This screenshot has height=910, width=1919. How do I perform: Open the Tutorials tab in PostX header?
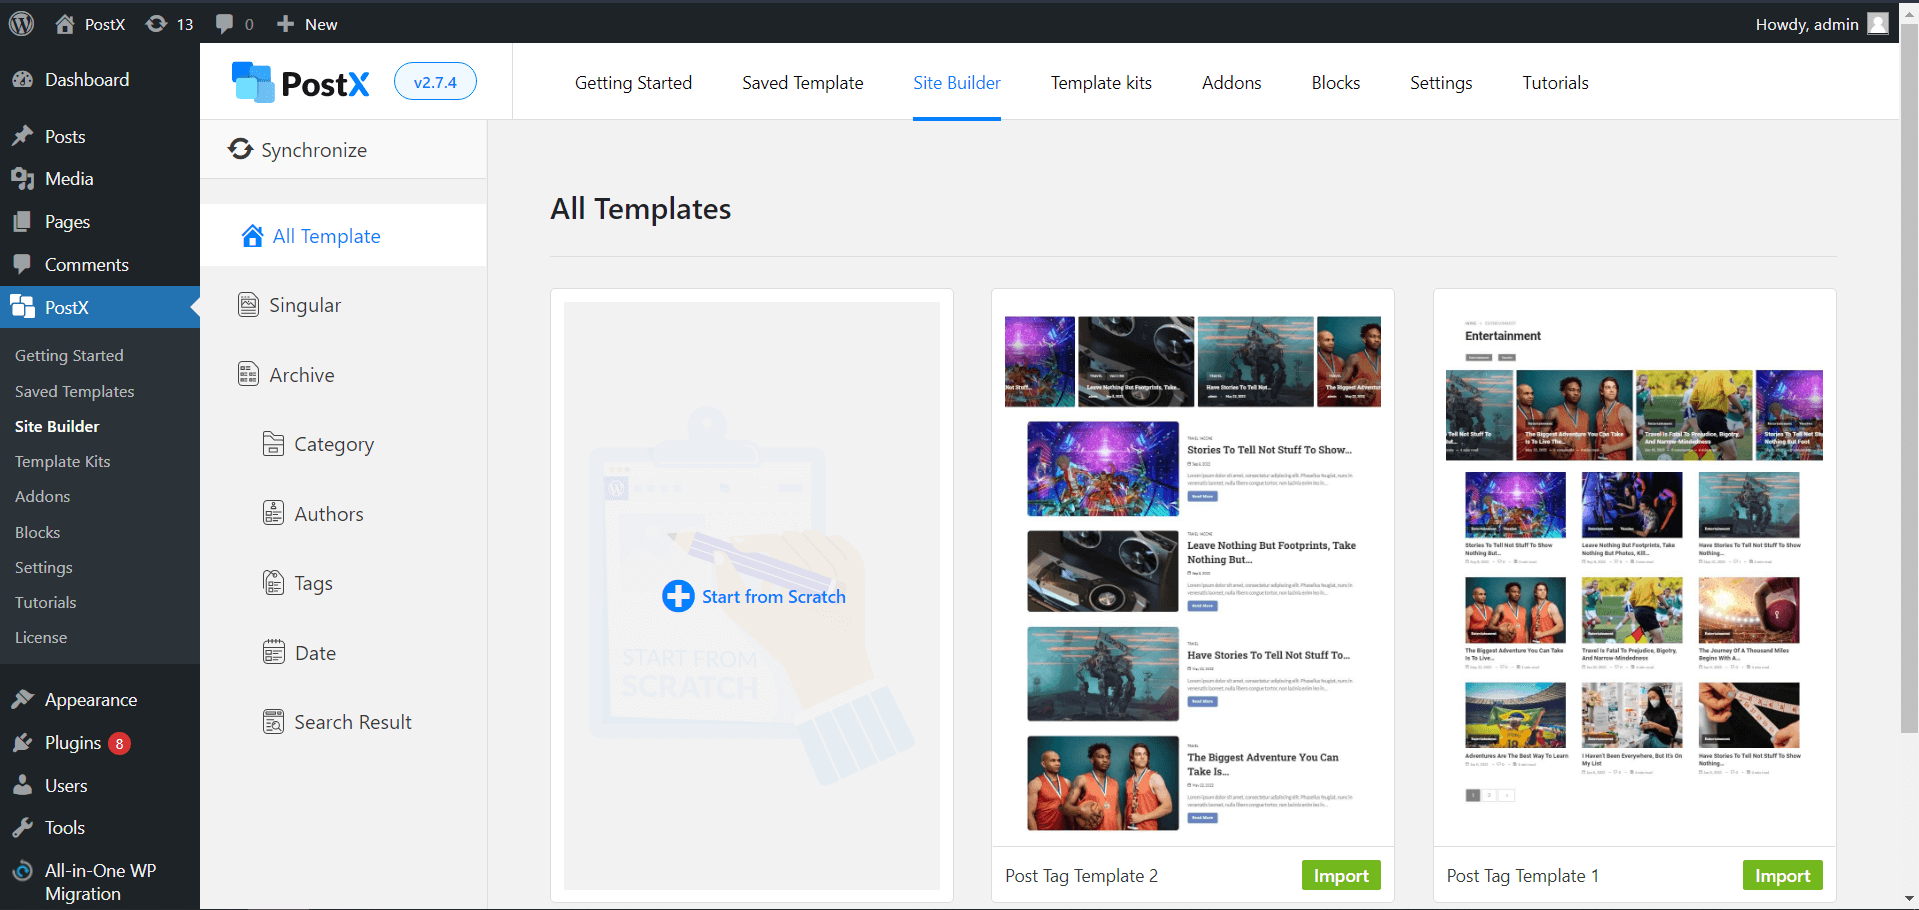[1555, 83]
